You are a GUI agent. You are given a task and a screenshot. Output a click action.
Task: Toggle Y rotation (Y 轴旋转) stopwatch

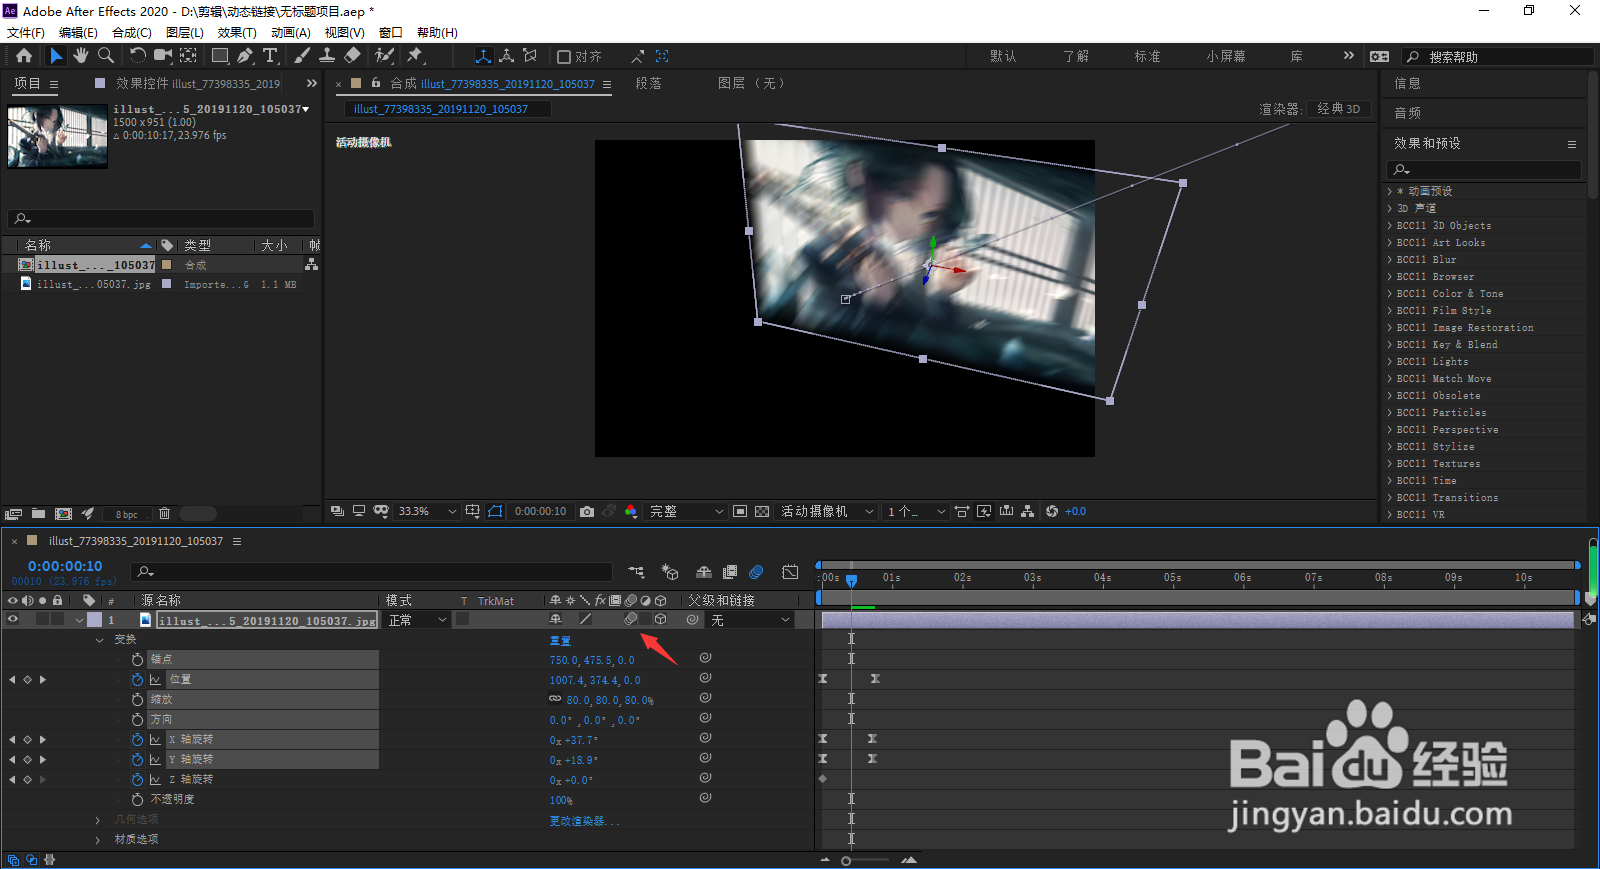point(137,760)
